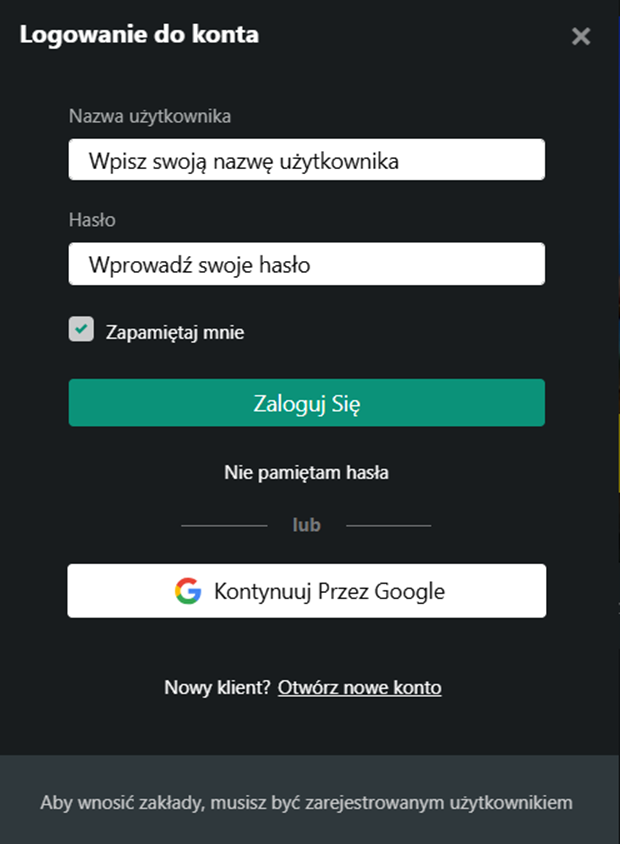Uncheck the Zapamiętaj mnie checkbox
This screenshot has height=844, width=620.
[81, 330]
